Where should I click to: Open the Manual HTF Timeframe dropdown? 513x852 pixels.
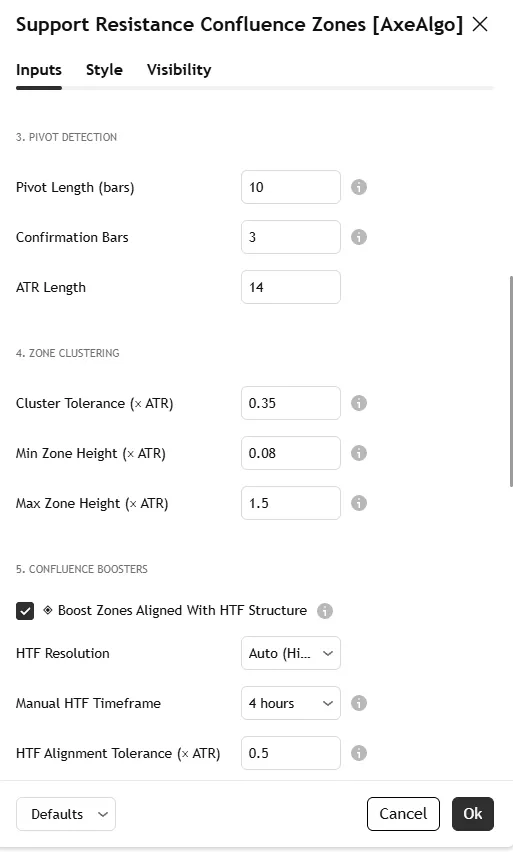[291, 703]
